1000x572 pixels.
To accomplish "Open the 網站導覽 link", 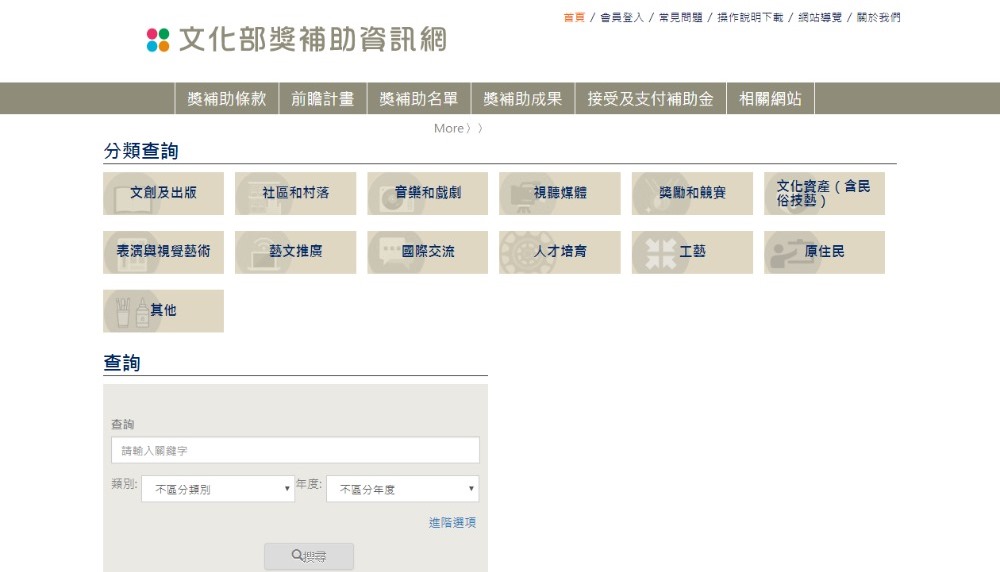I will click(820, 18).
